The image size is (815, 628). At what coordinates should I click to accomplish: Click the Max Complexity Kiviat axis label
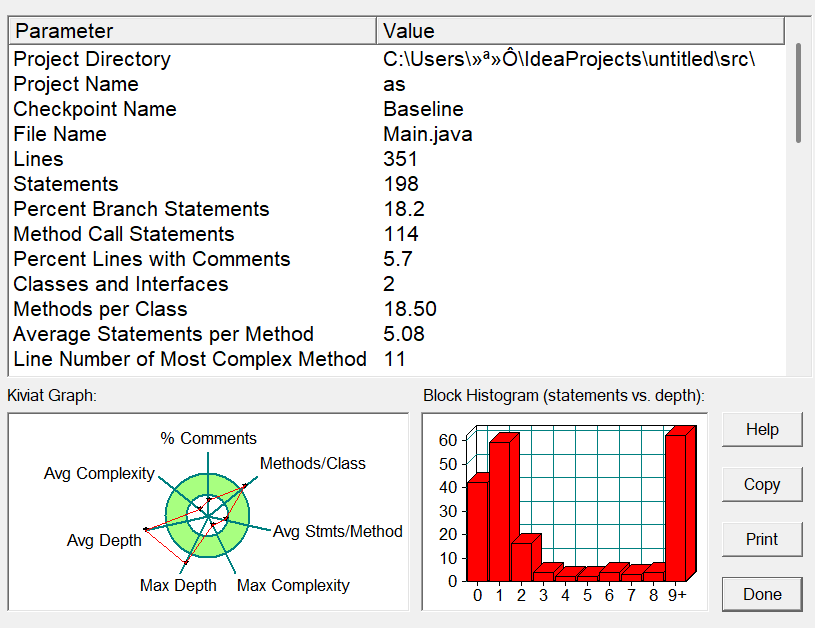pos(293,585)
